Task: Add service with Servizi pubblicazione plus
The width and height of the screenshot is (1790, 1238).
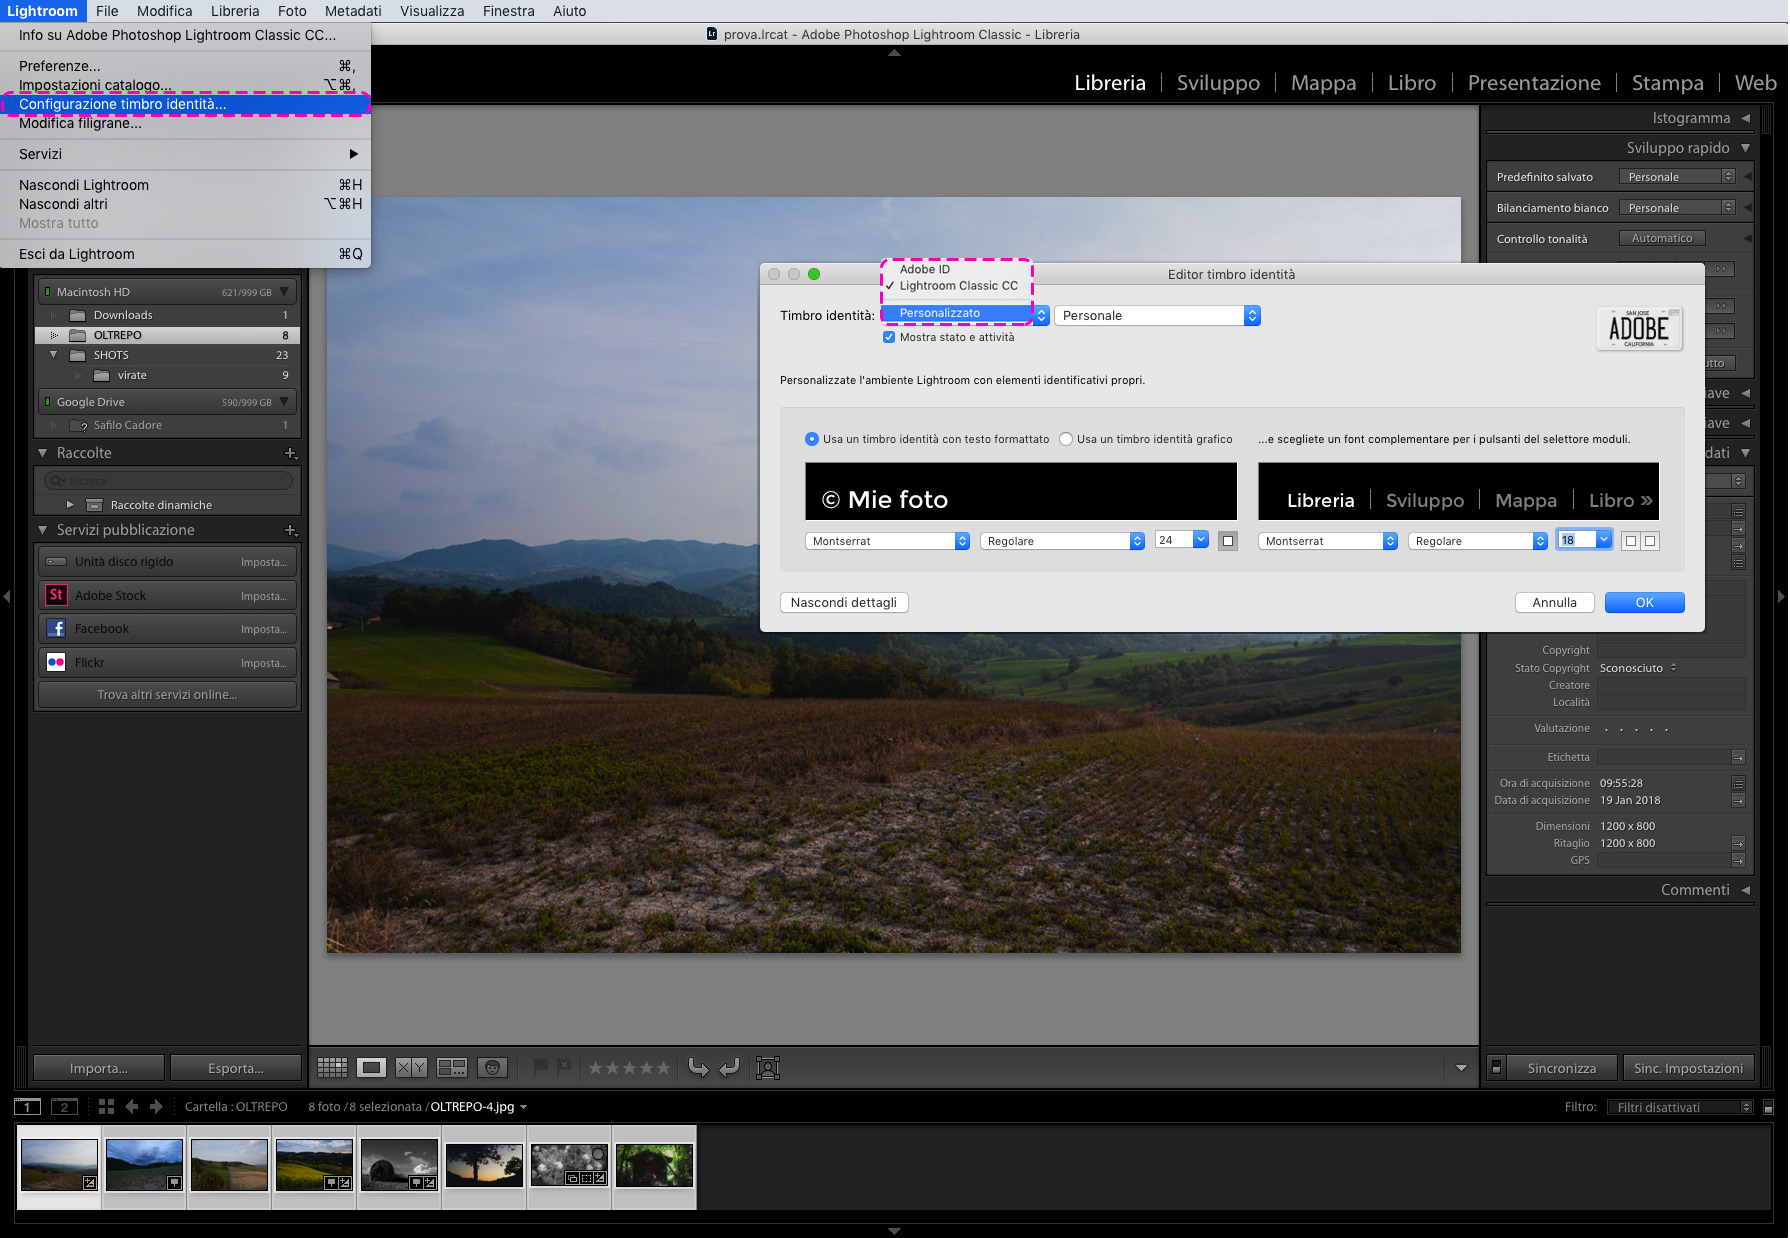Action: tap(291, 530)
